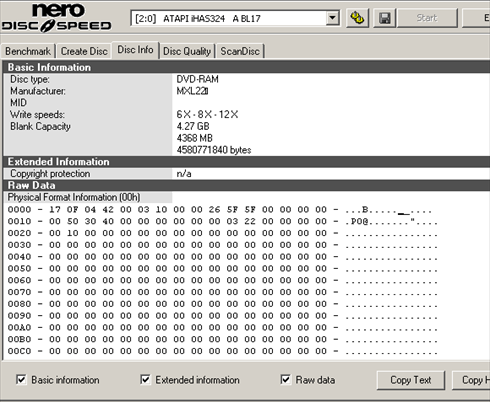Click hex row offset 0000

(x=19, y=210)
